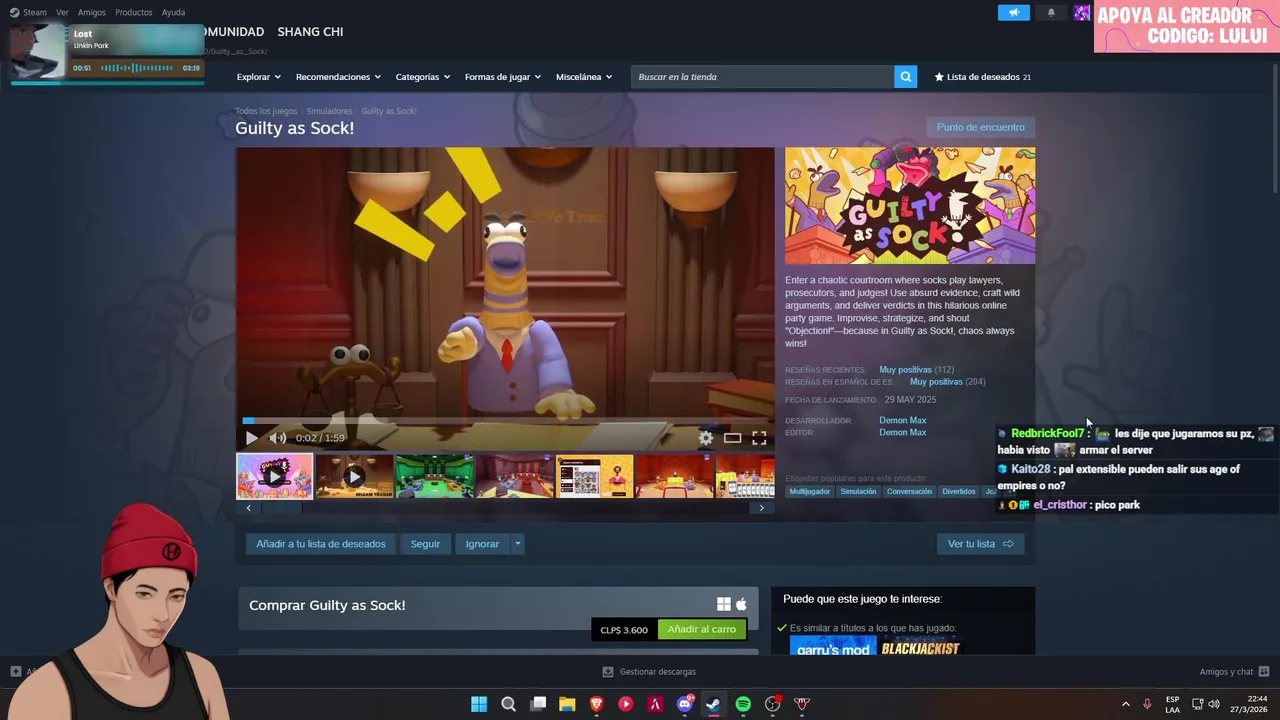Expand the Formas de jugar dropdown
Screen dimensions: 1280x720
[502, 77]
